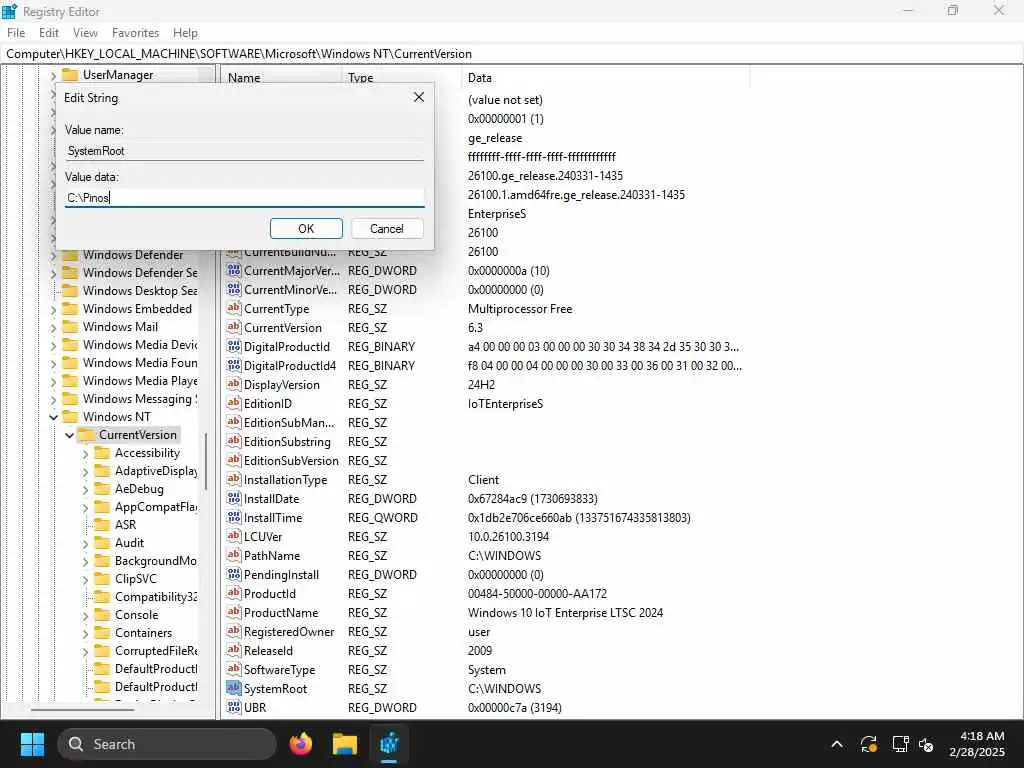Click the DisplayVersion string icon
The height and width of the screenshot is (768, 1024).
click(234, 384)
